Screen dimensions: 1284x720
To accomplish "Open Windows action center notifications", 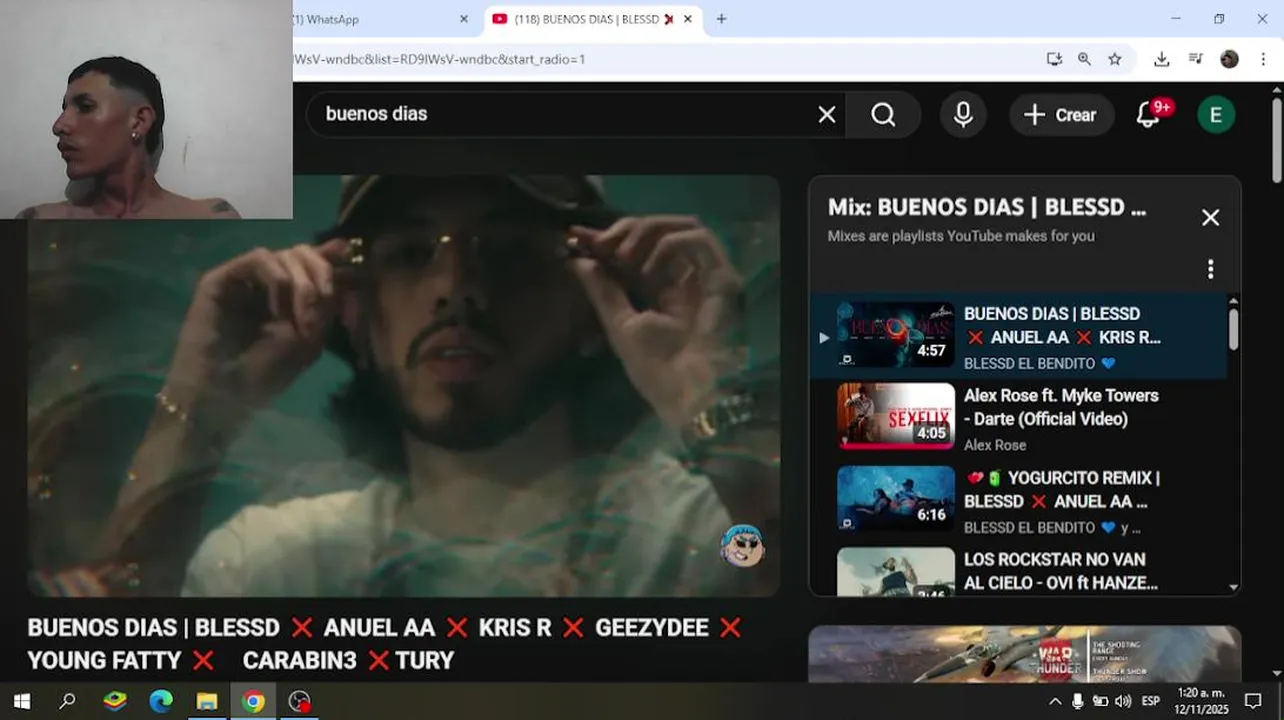I will pyautogui.click(x=1253, y=702).
